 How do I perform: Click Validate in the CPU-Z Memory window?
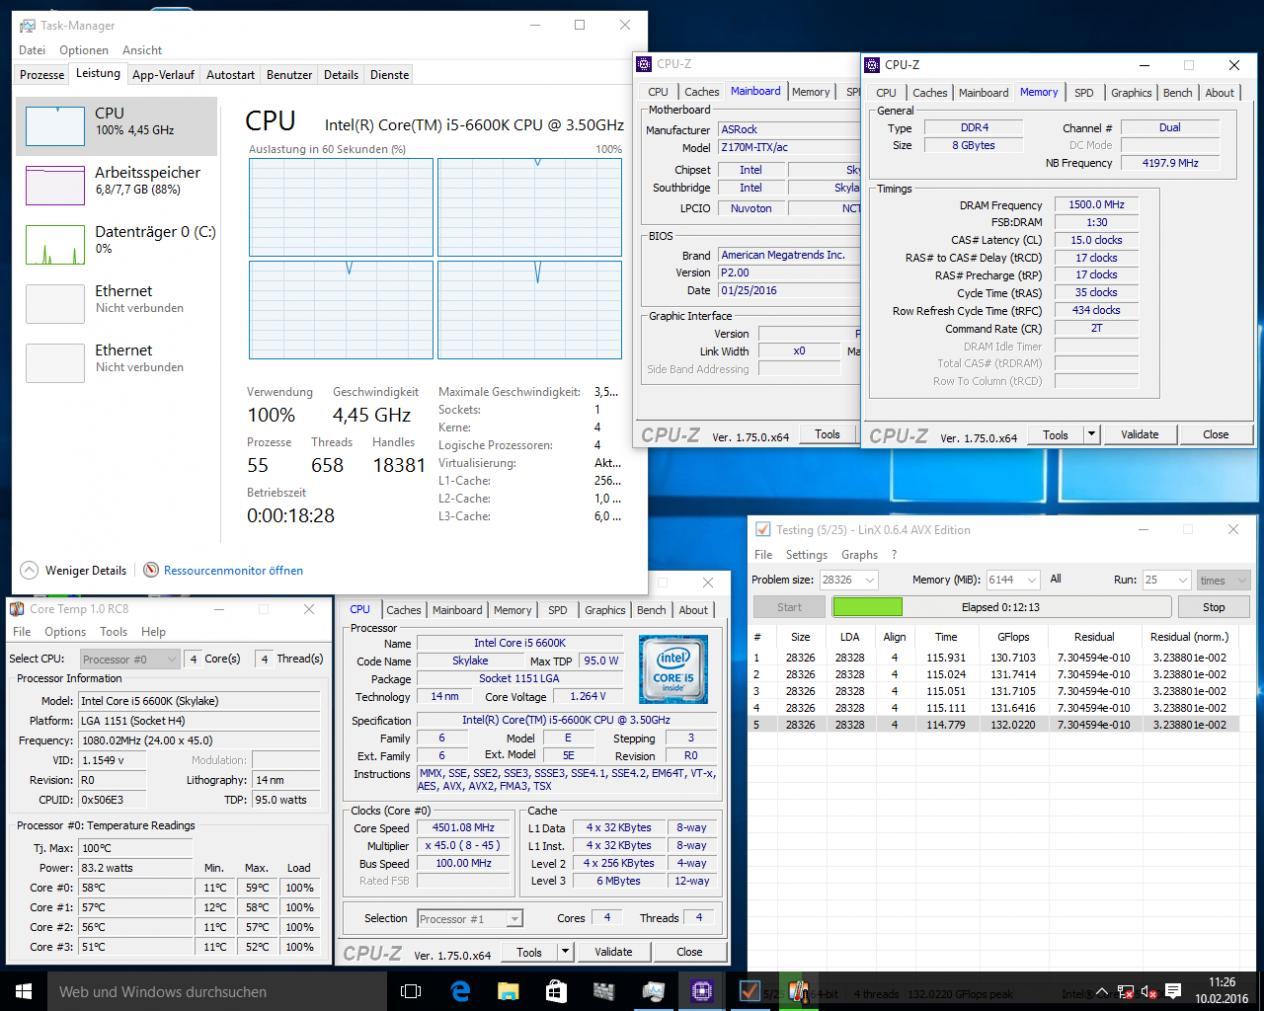point(1139,434)
